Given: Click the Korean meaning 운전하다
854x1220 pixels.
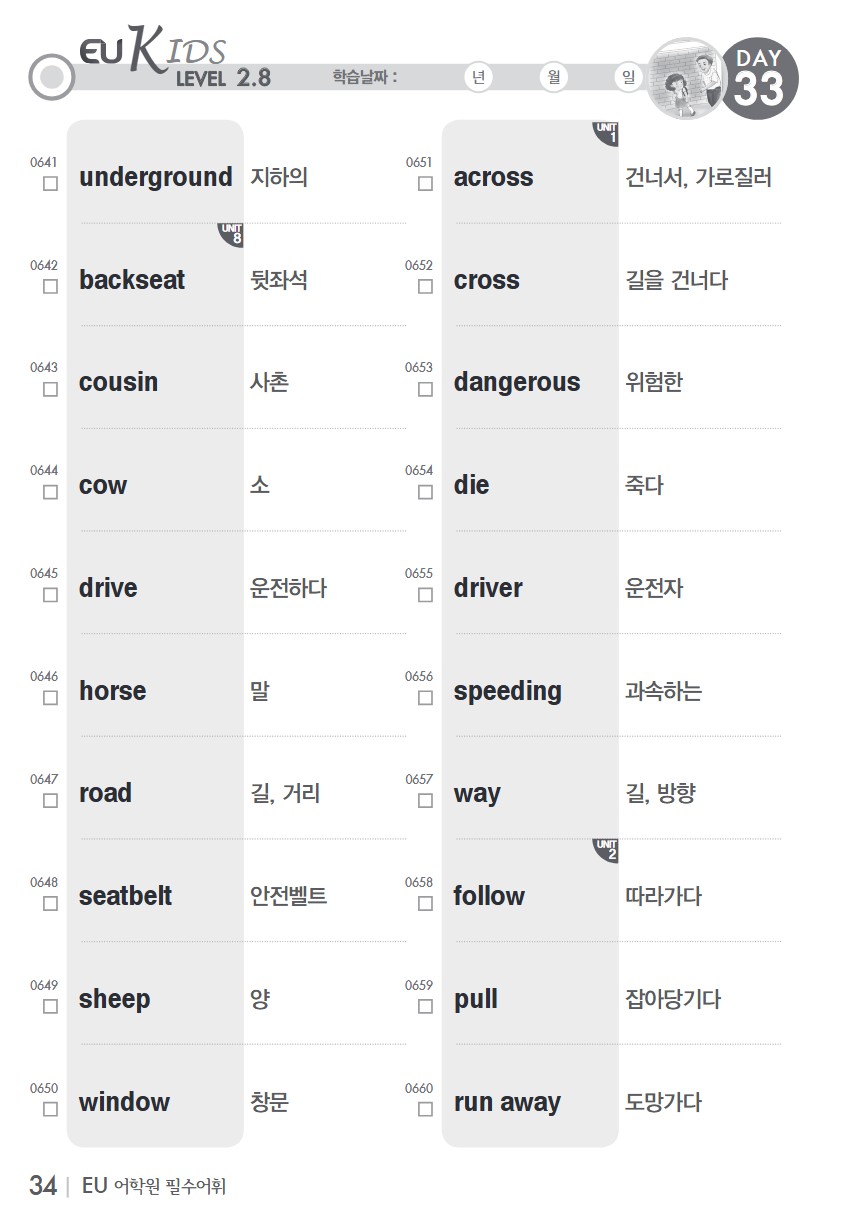Looking at the screenshot, I should [x=288, y=588].
